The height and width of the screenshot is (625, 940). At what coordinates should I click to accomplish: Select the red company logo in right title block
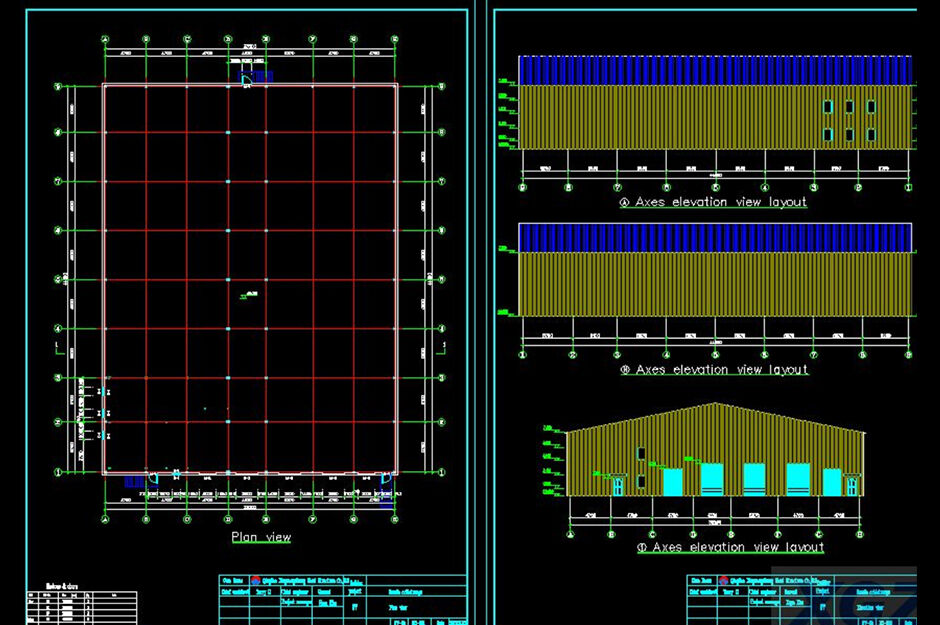pyautogui.click(x=723, y=581)
